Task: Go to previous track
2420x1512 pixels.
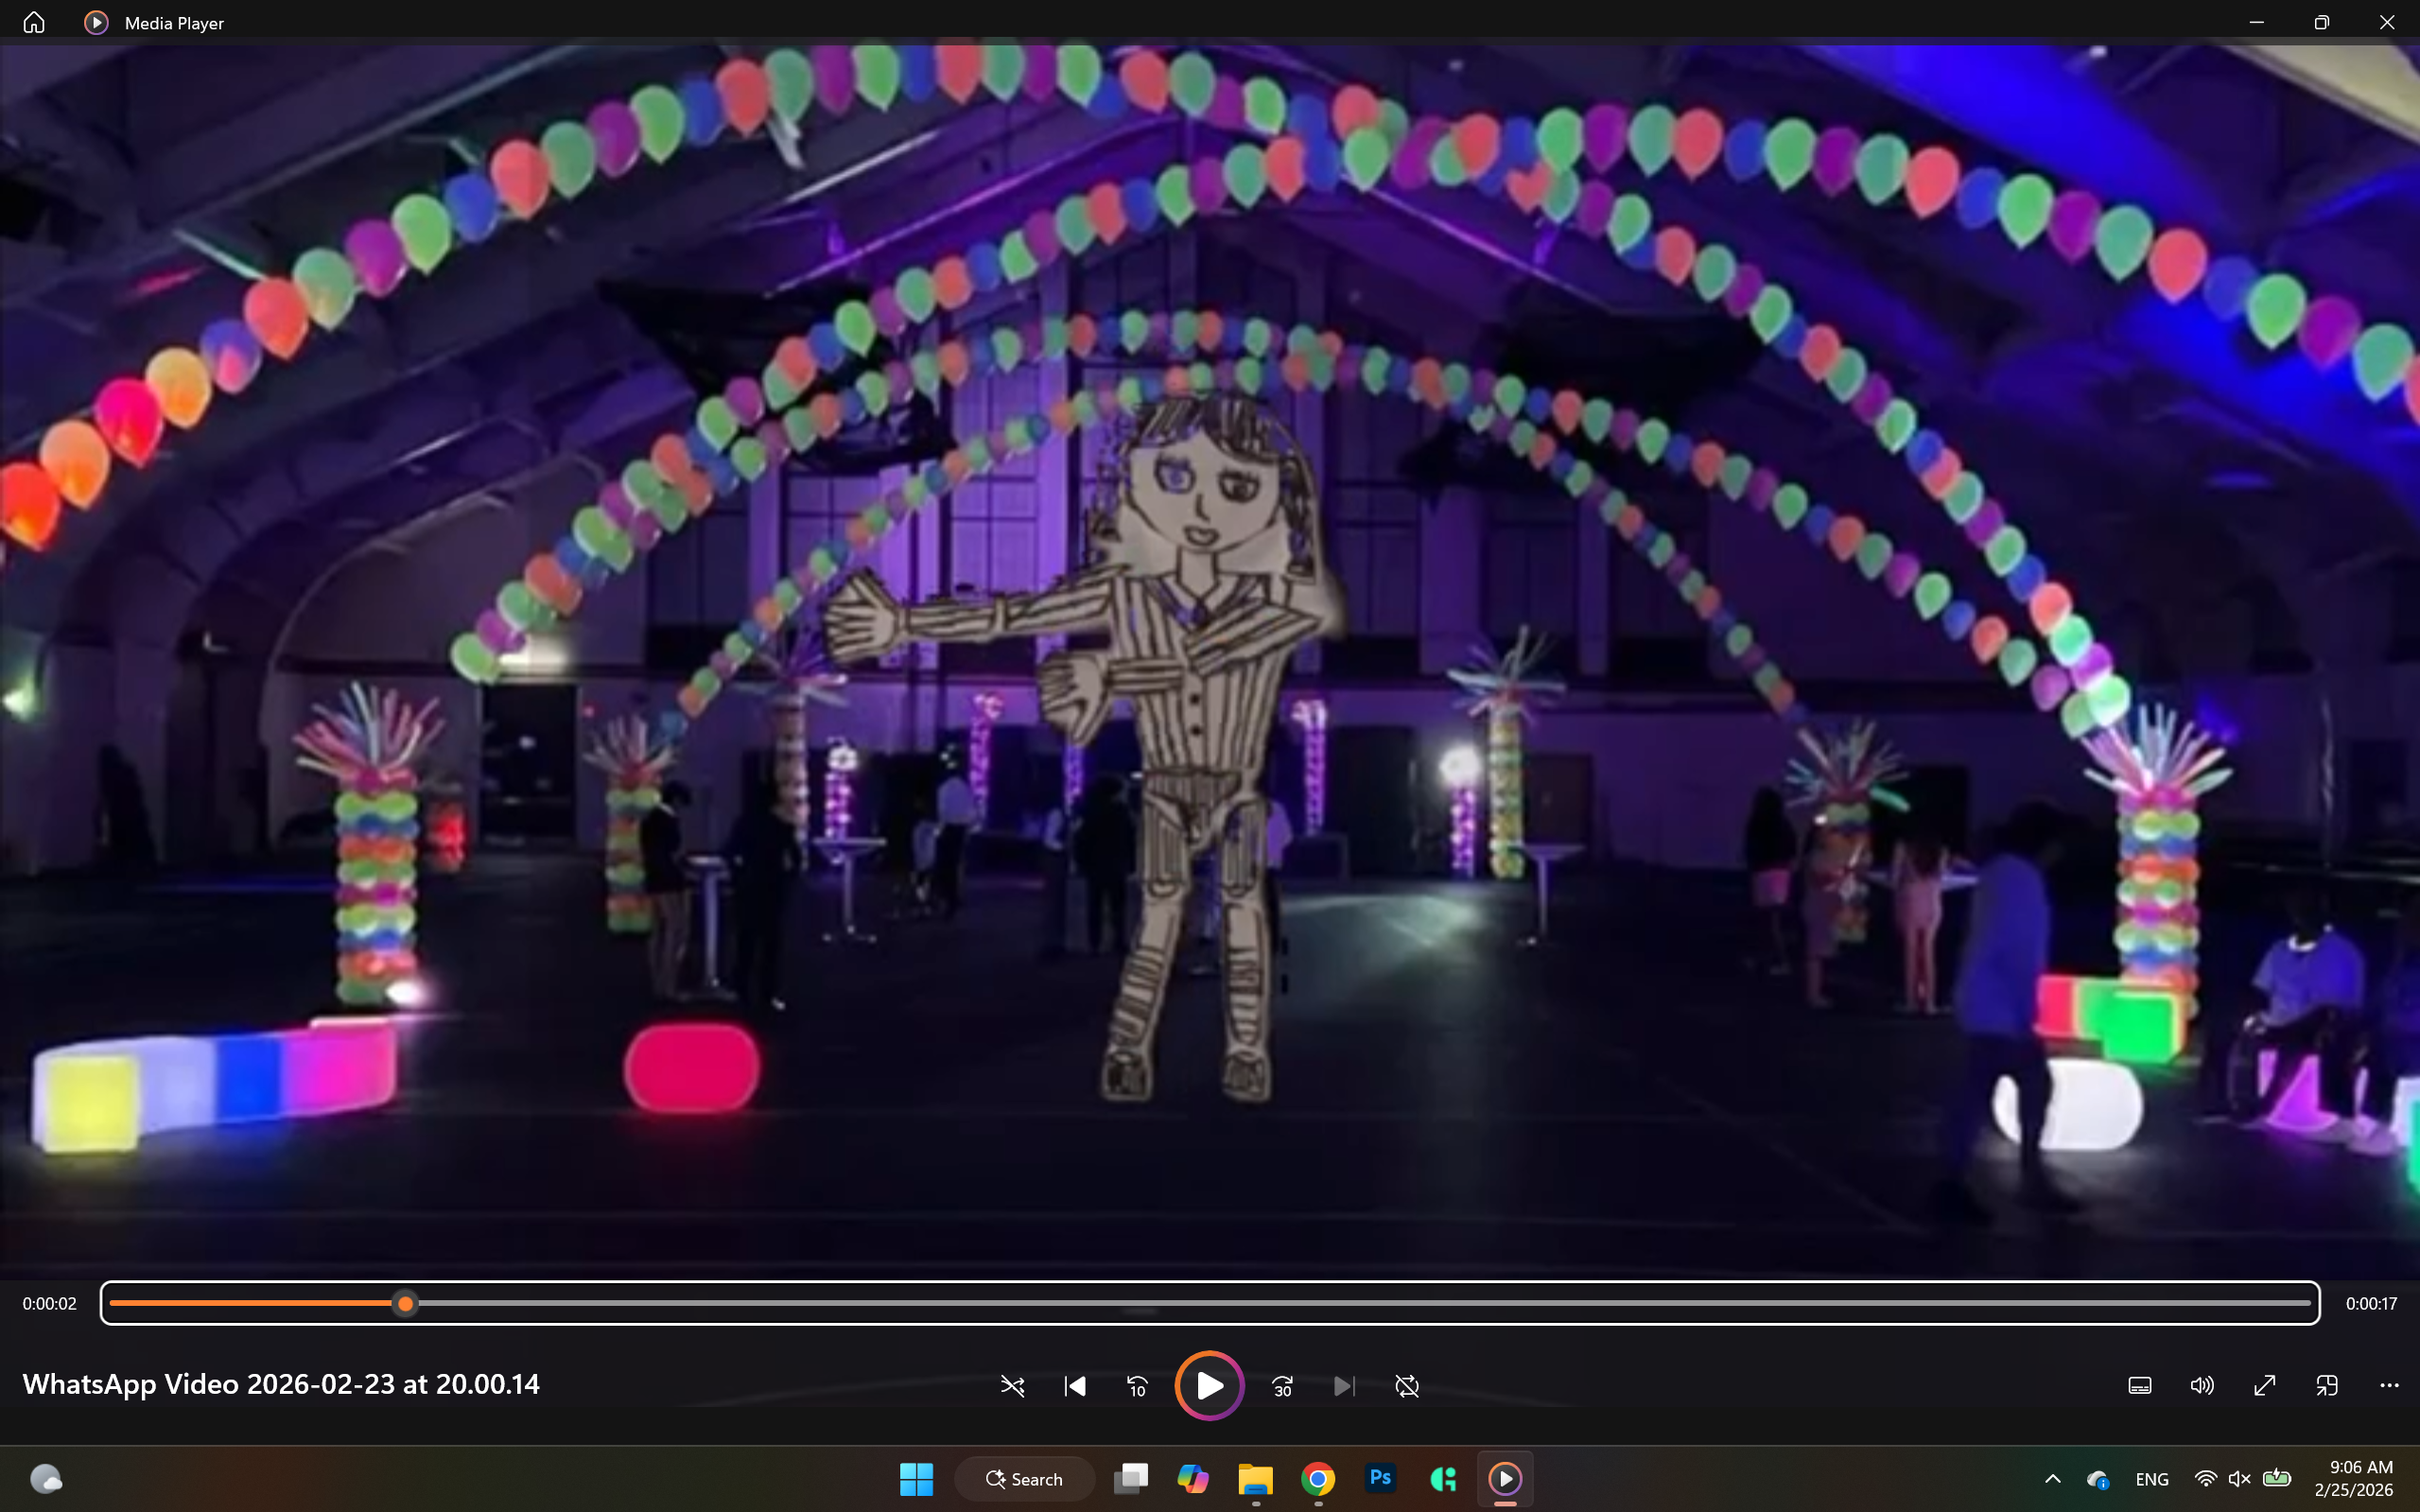Action: click(x=1075, y=1386)
